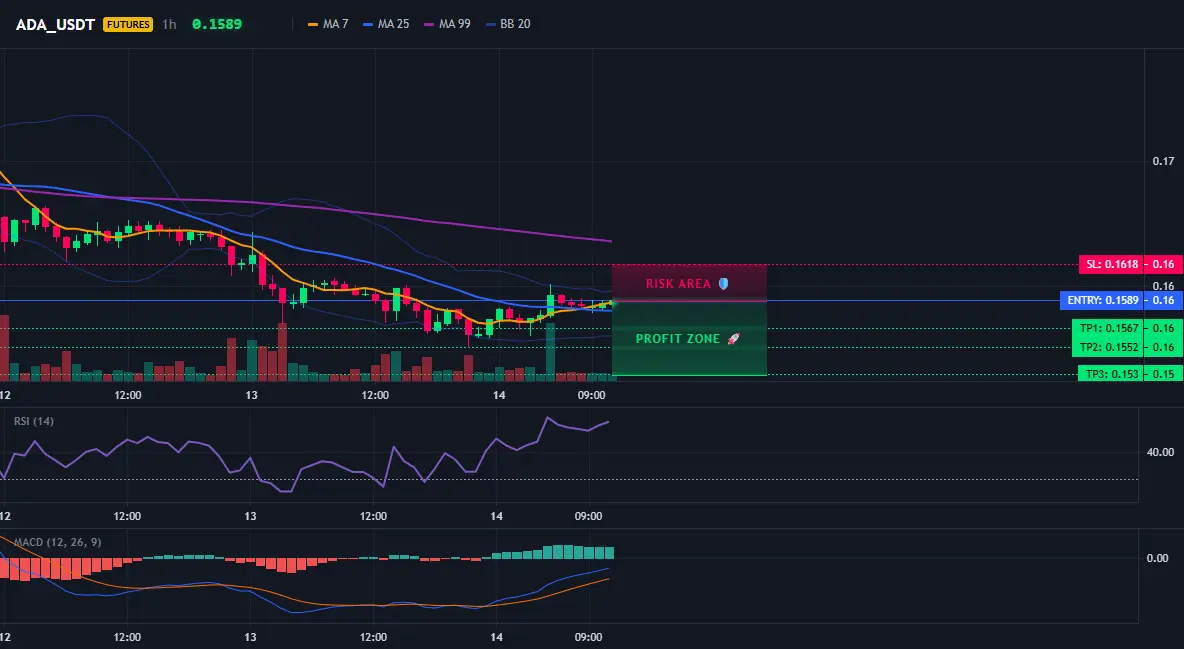Click the 0.17 price axis label
Image resolution: width=1184 pixels, height=649 pixels.
(x=1163, y=161)
